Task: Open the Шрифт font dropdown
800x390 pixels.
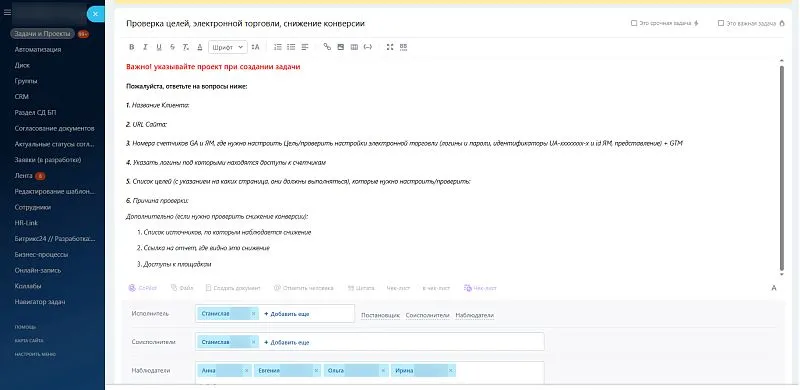Action: click(x=228, y=47)
